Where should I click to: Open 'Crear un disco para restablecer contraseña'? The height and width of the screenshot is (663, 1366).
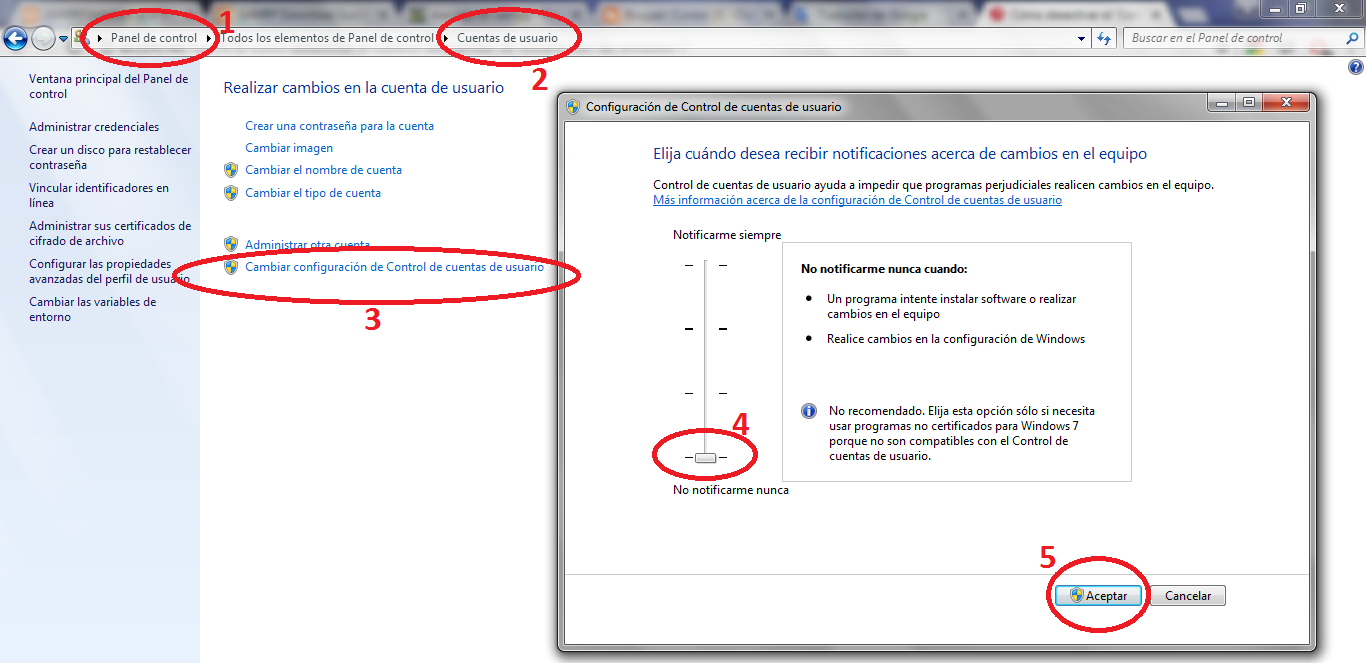[x=110, y=157]
